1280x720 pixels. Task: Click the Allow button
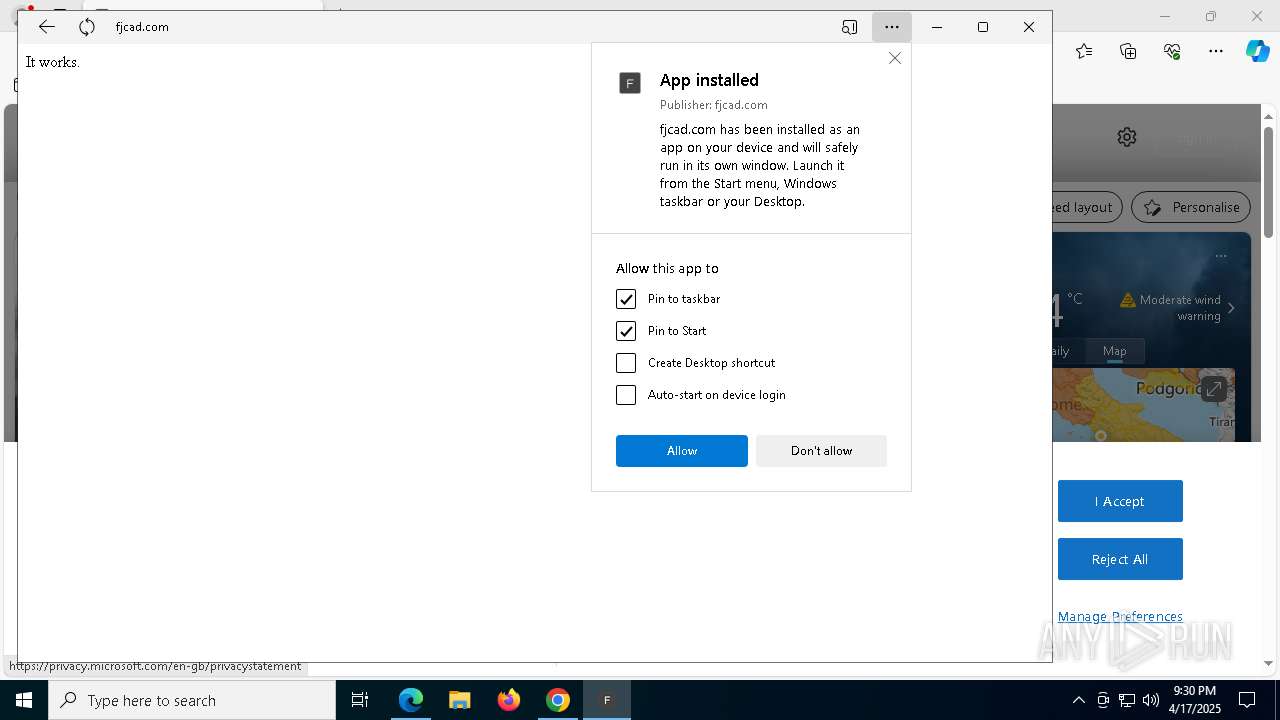(682, 451)
